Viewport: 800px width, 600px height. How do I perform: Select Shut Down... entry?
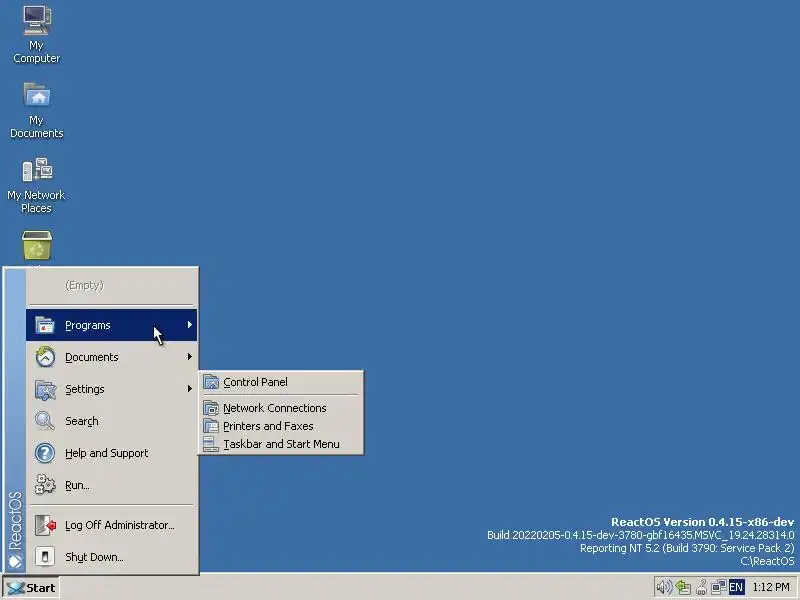pyautogui.click(x=111, y=557)
